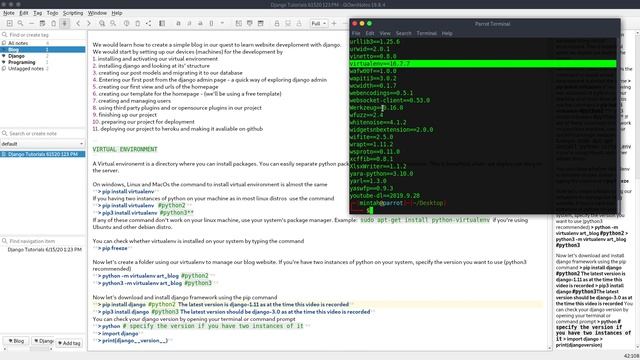Open the todo list calendar icon
This screenshot has height=360, width=640.
coord(42,24)
